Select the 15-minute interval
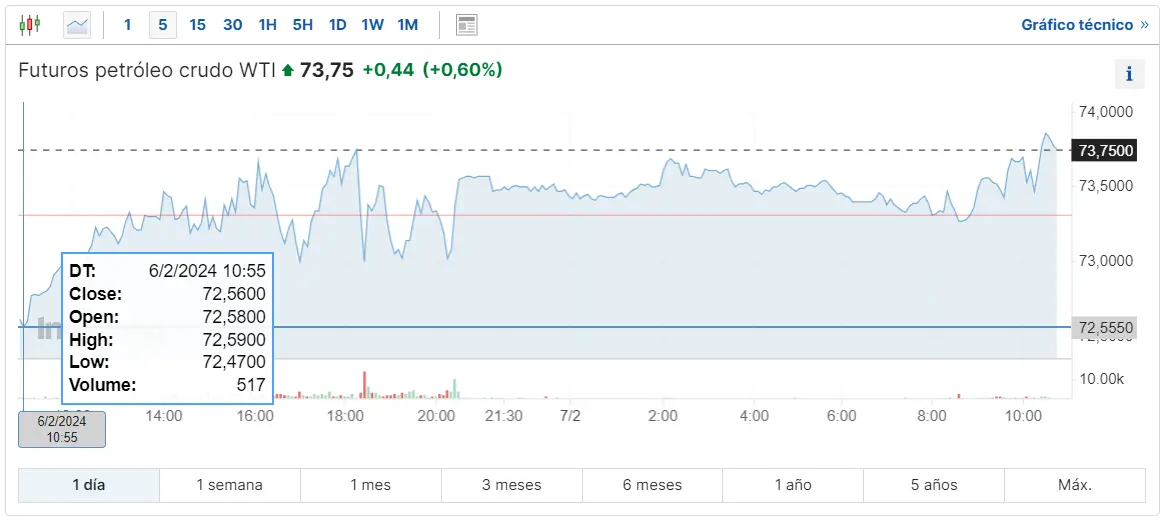The width and height of the screenshot is (1166, 523). tap(197, 25)
